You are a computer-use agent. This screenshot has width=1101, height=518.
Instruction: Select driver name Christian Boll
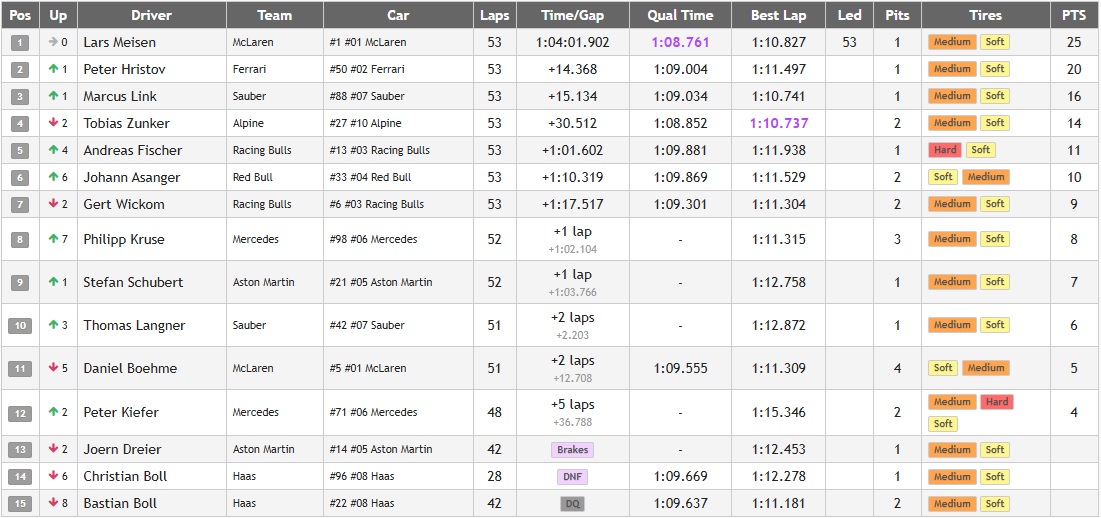pyautogui.click(x=125, y=477)
